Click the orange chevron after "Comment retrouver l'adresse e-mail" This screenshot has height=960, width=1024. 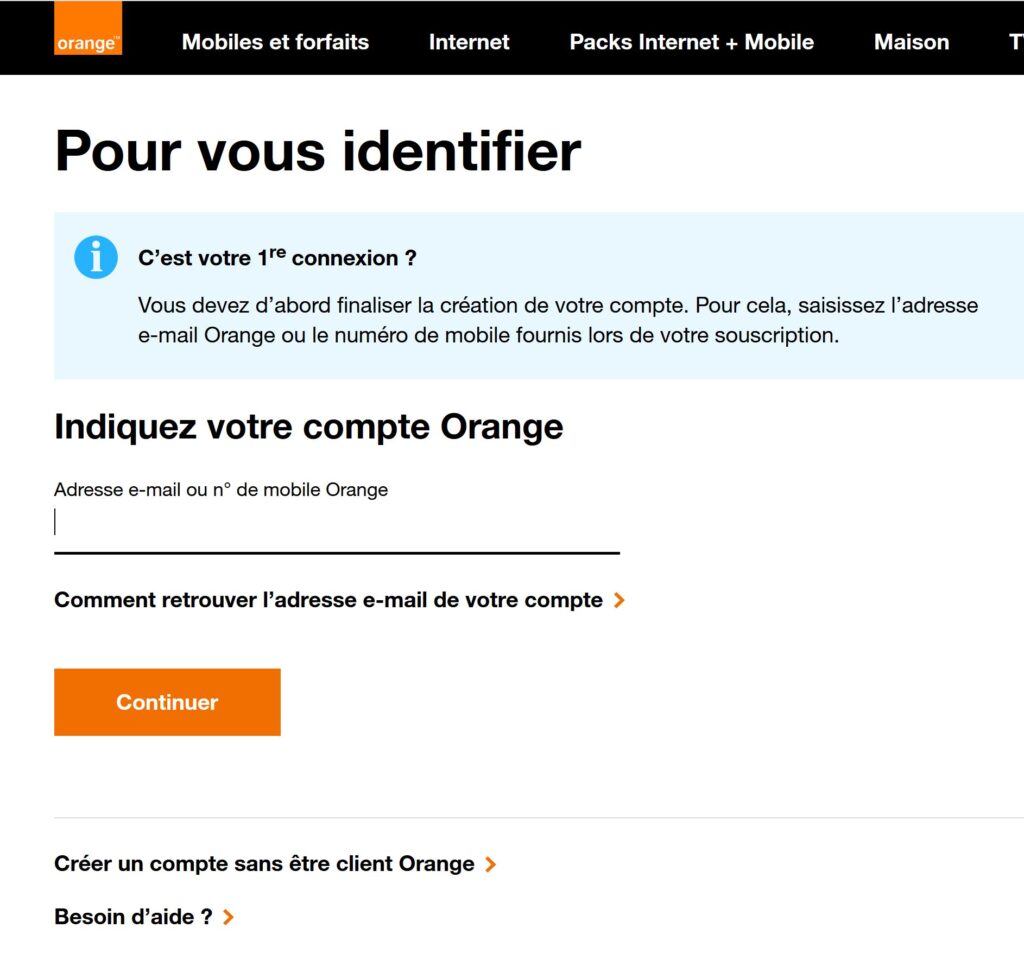coord(620,600)
